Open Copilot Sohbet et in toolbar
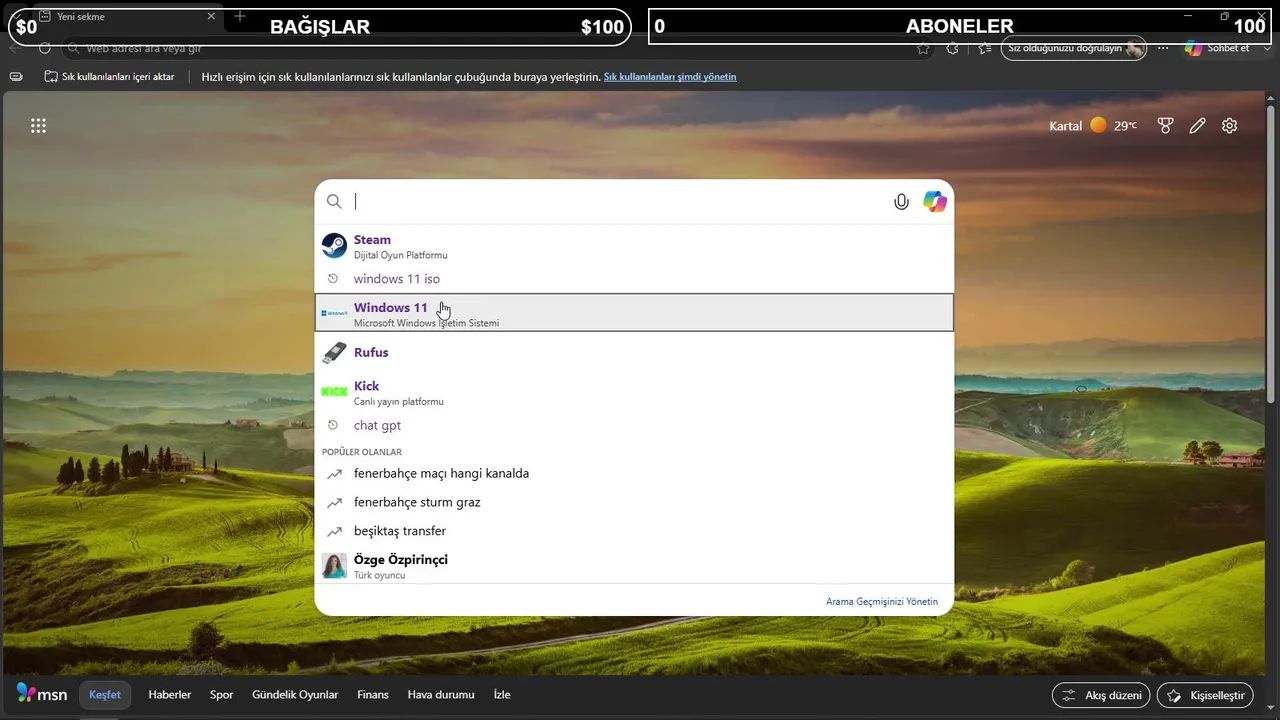1280x720 pixels. pyautogui.click(x=1217, y=48)
